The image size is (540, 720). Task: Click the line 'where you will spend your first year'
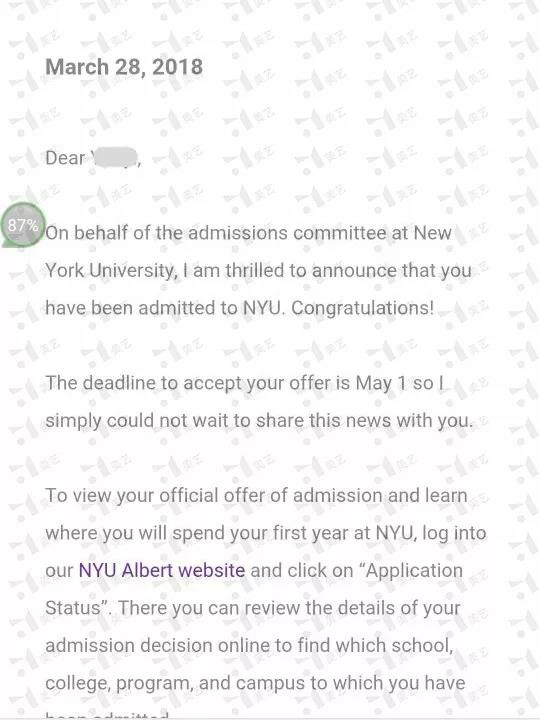[x=265, y=533]
